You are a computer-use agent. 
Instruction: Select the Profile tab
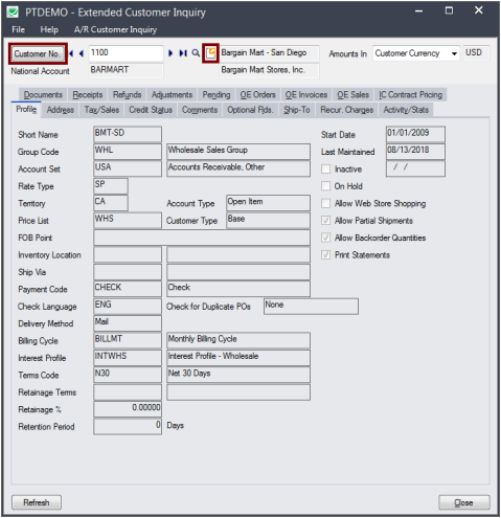click(x=26, y=109)
